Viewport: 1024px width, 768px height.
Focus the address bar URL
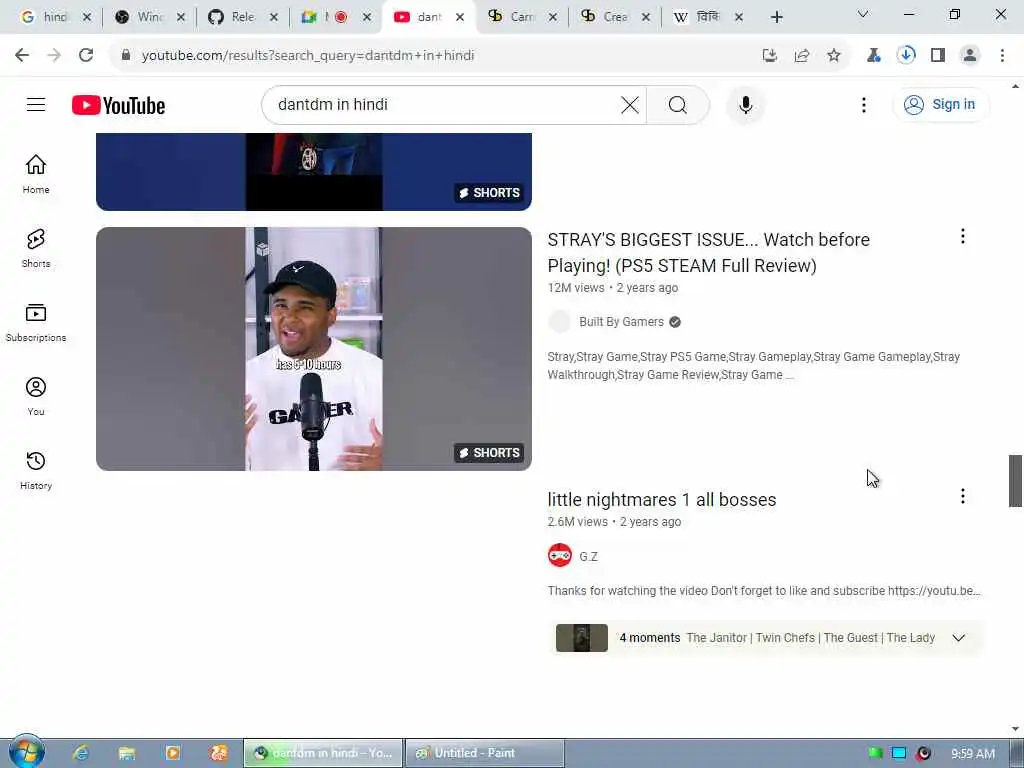[308, 56]
